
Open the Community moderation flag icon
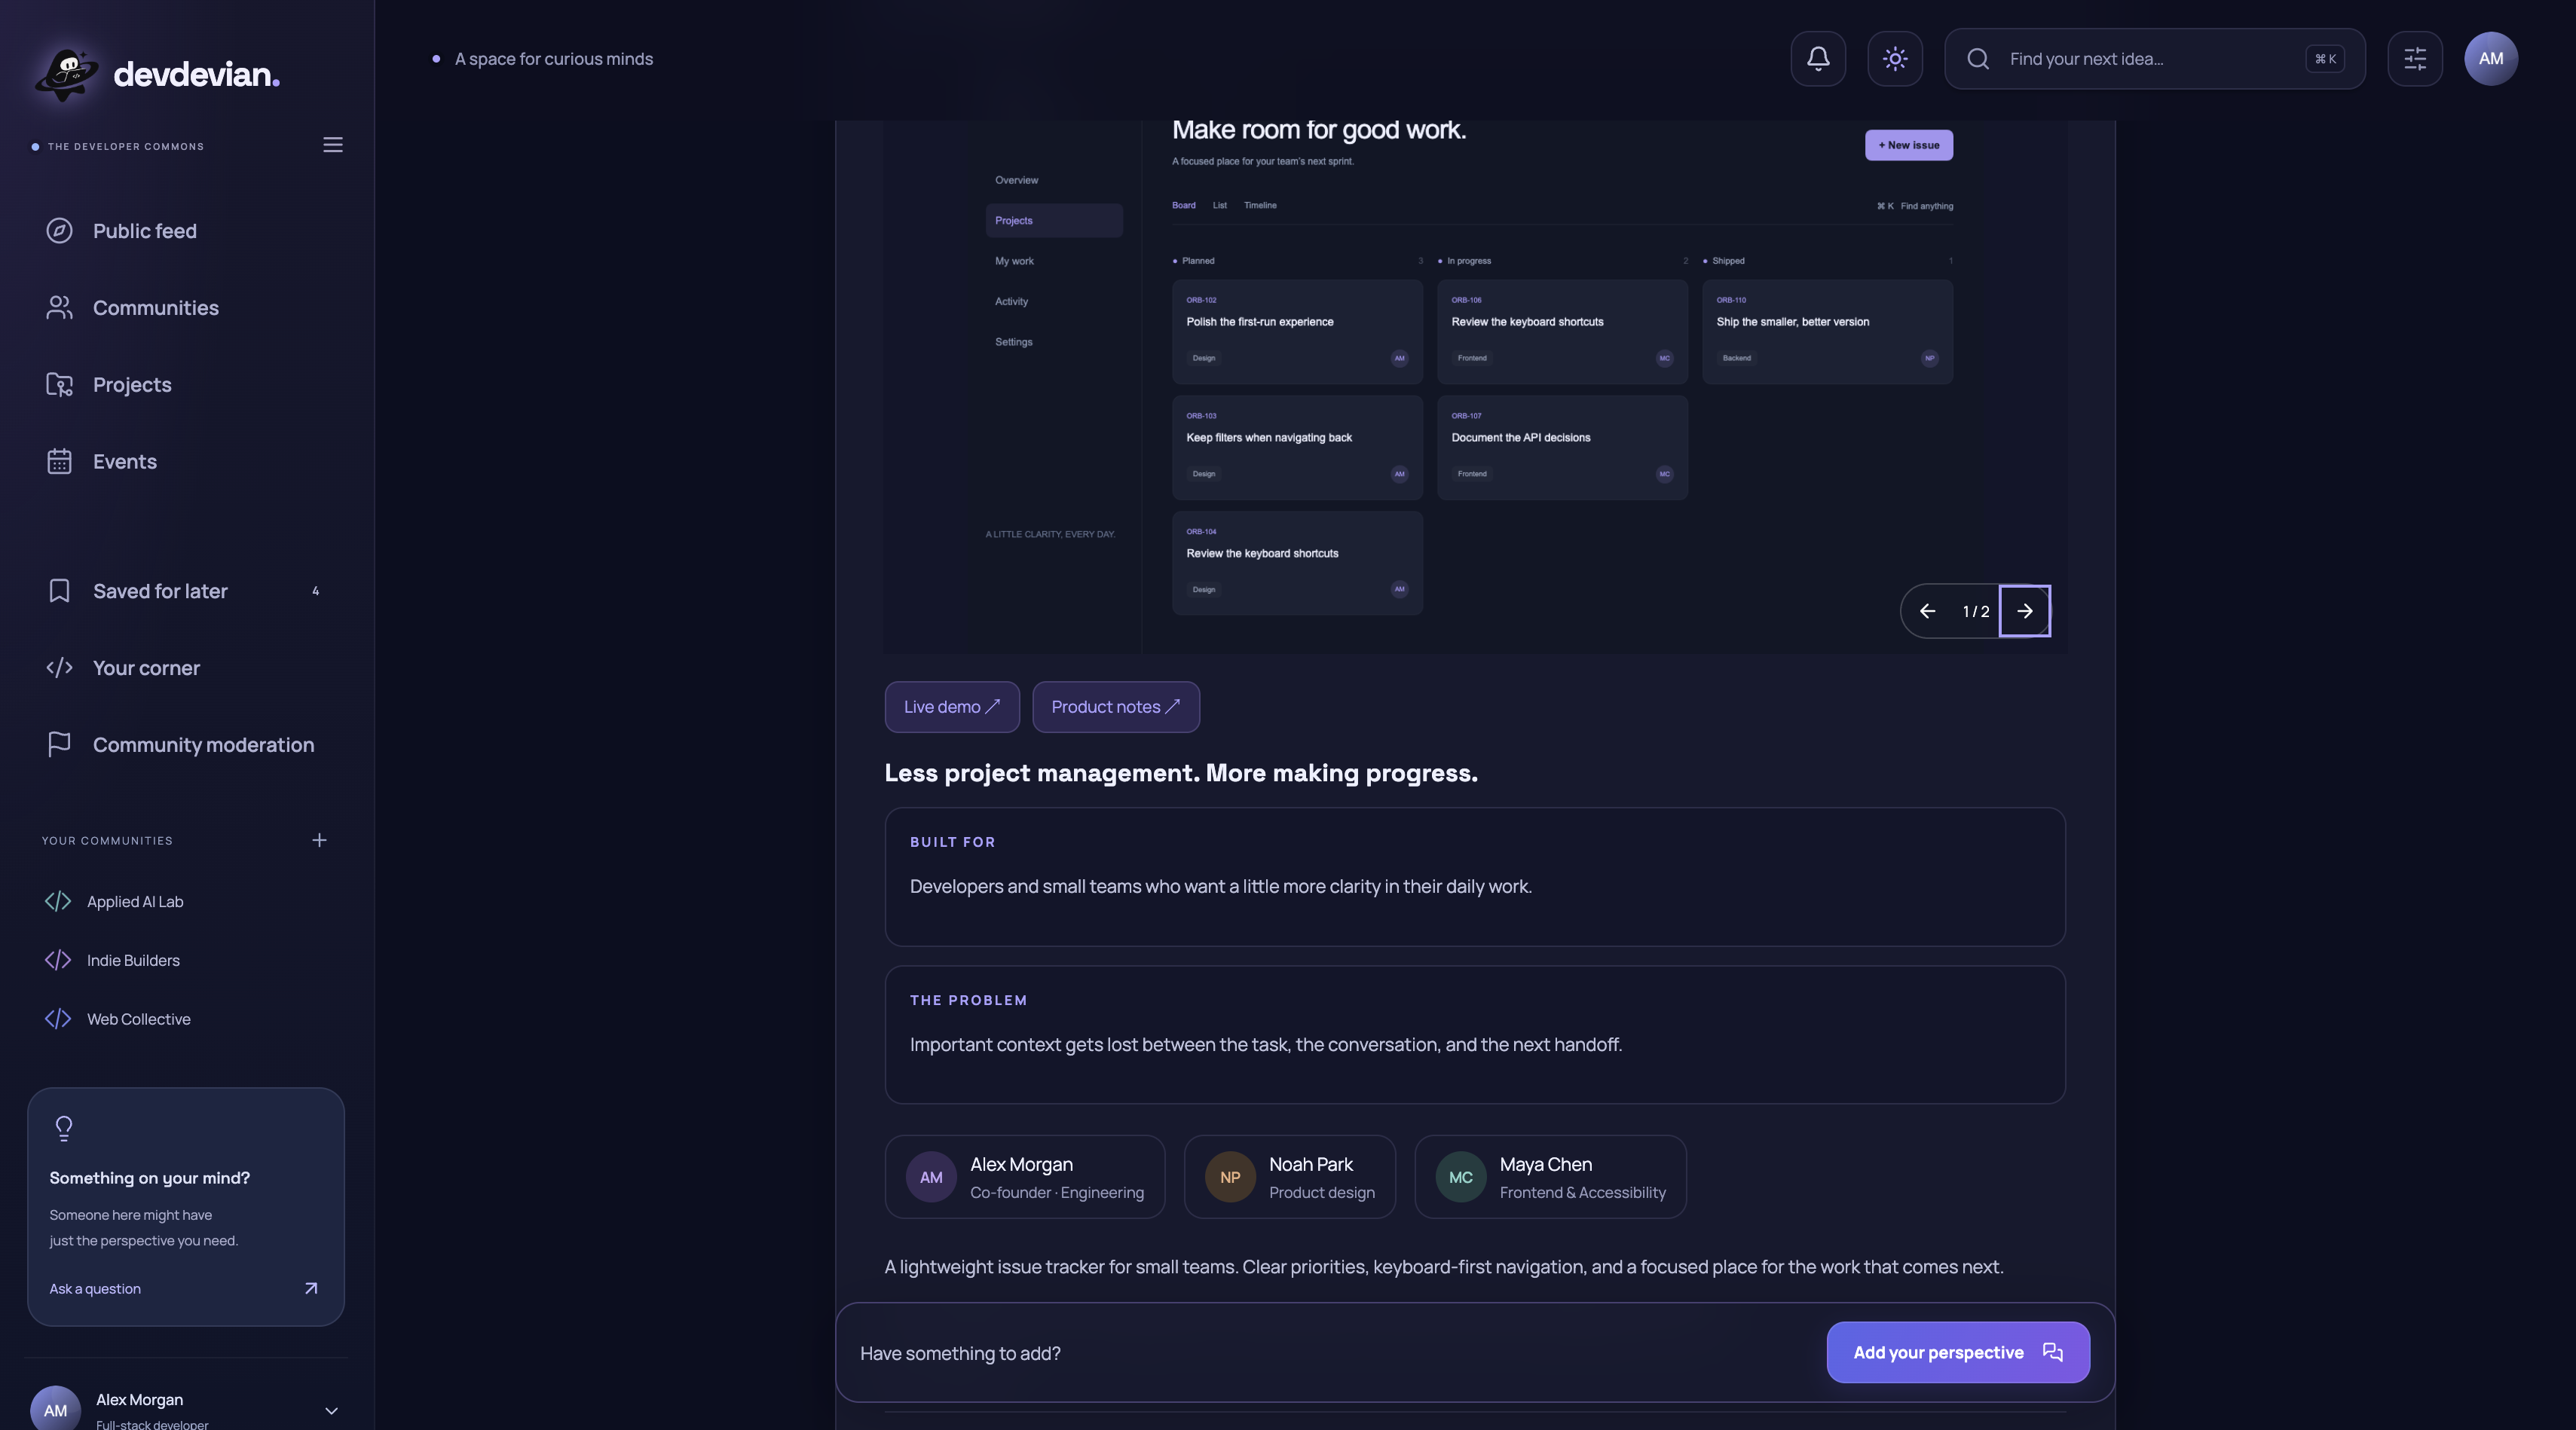(59, 745)
